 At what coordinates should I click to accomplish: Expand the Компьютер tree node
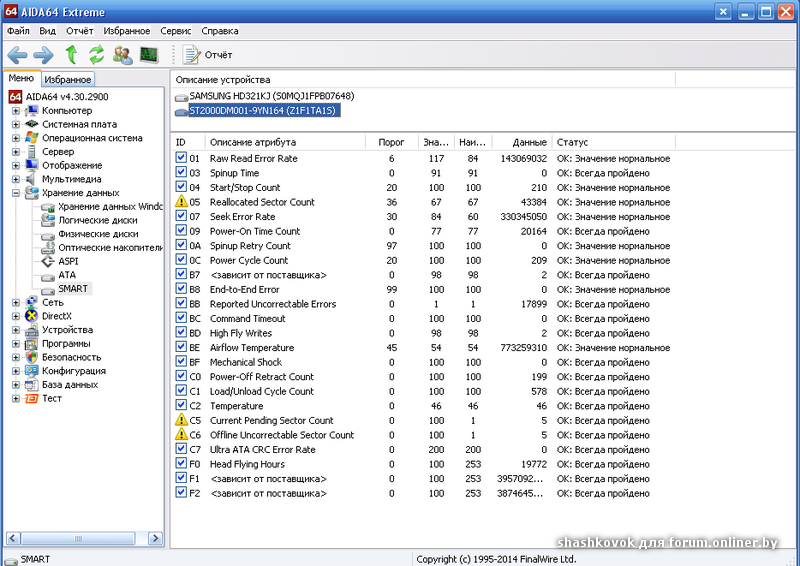click(x=16, y=111)
